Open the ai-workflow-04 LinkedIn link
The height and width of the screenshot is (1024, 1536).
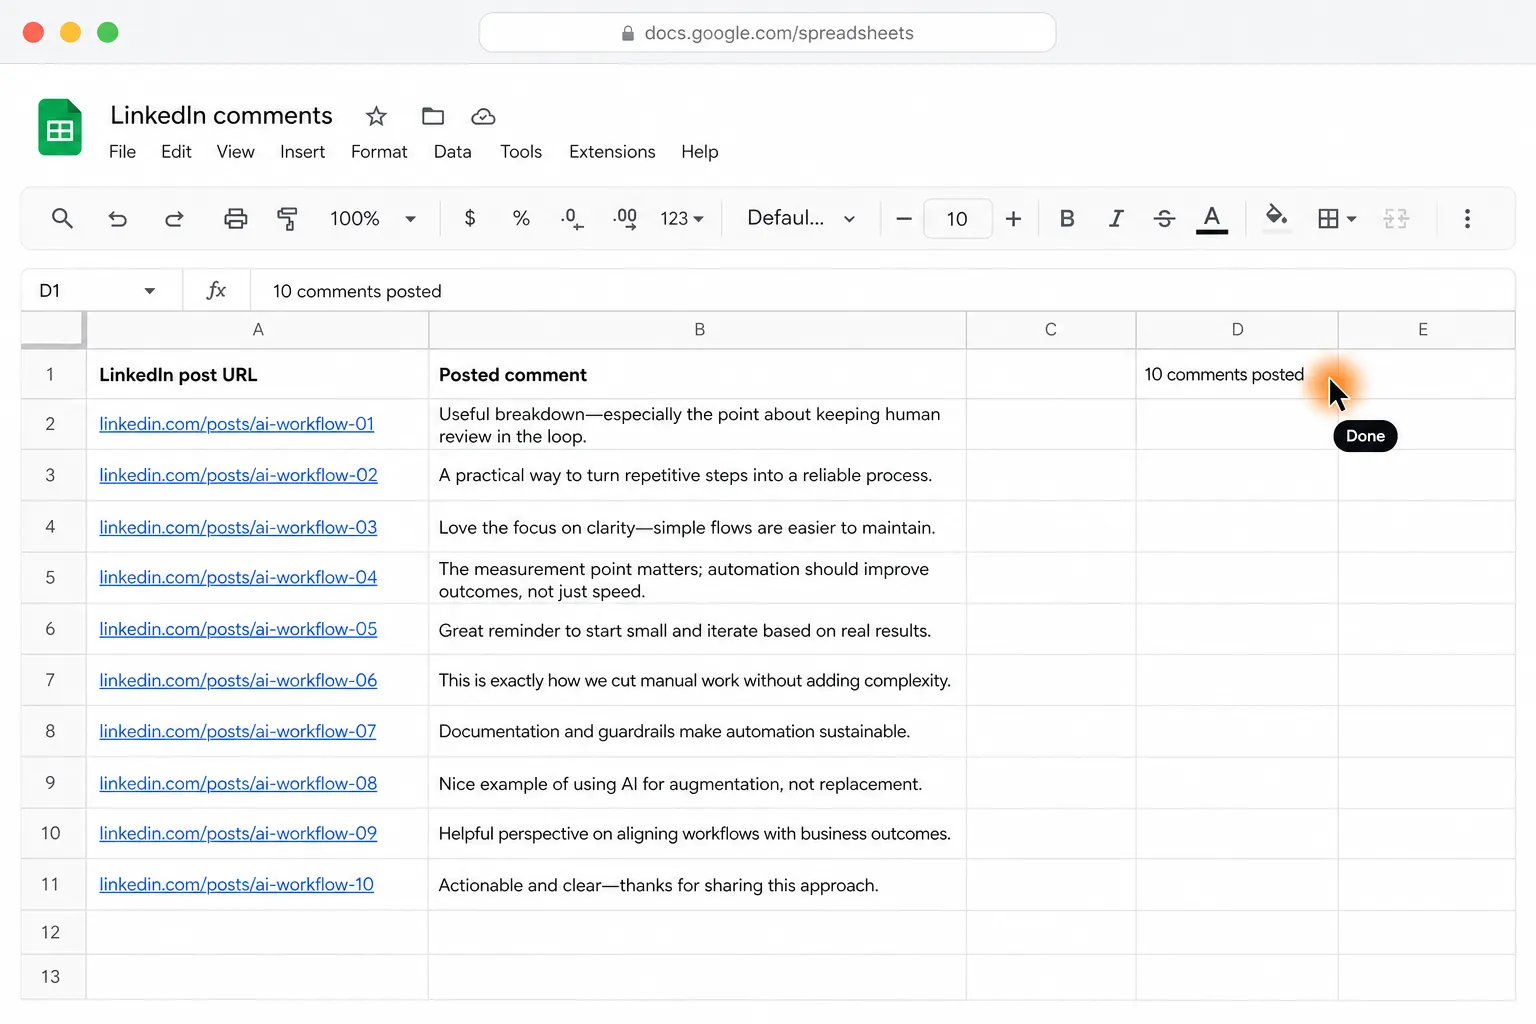tap(238, 577)
